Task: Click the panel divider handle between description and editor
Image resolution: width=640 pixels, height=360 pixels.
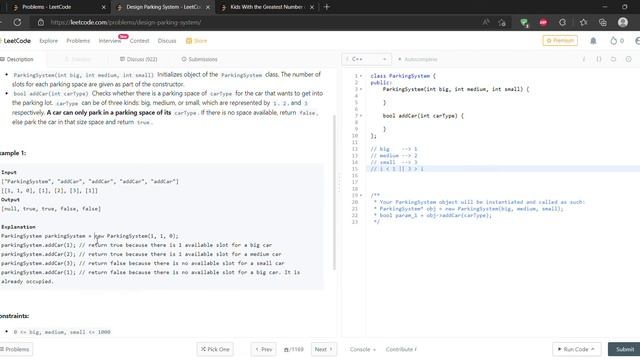Action: [339, 182]
